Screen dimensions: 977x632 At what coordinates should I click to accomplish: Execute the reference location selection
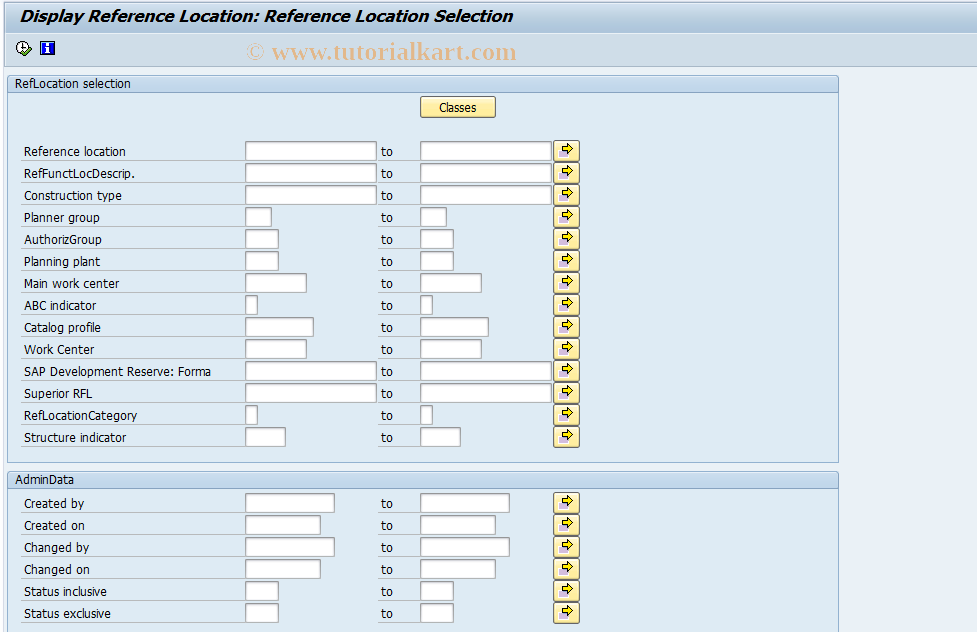click(x=21, y=47)
